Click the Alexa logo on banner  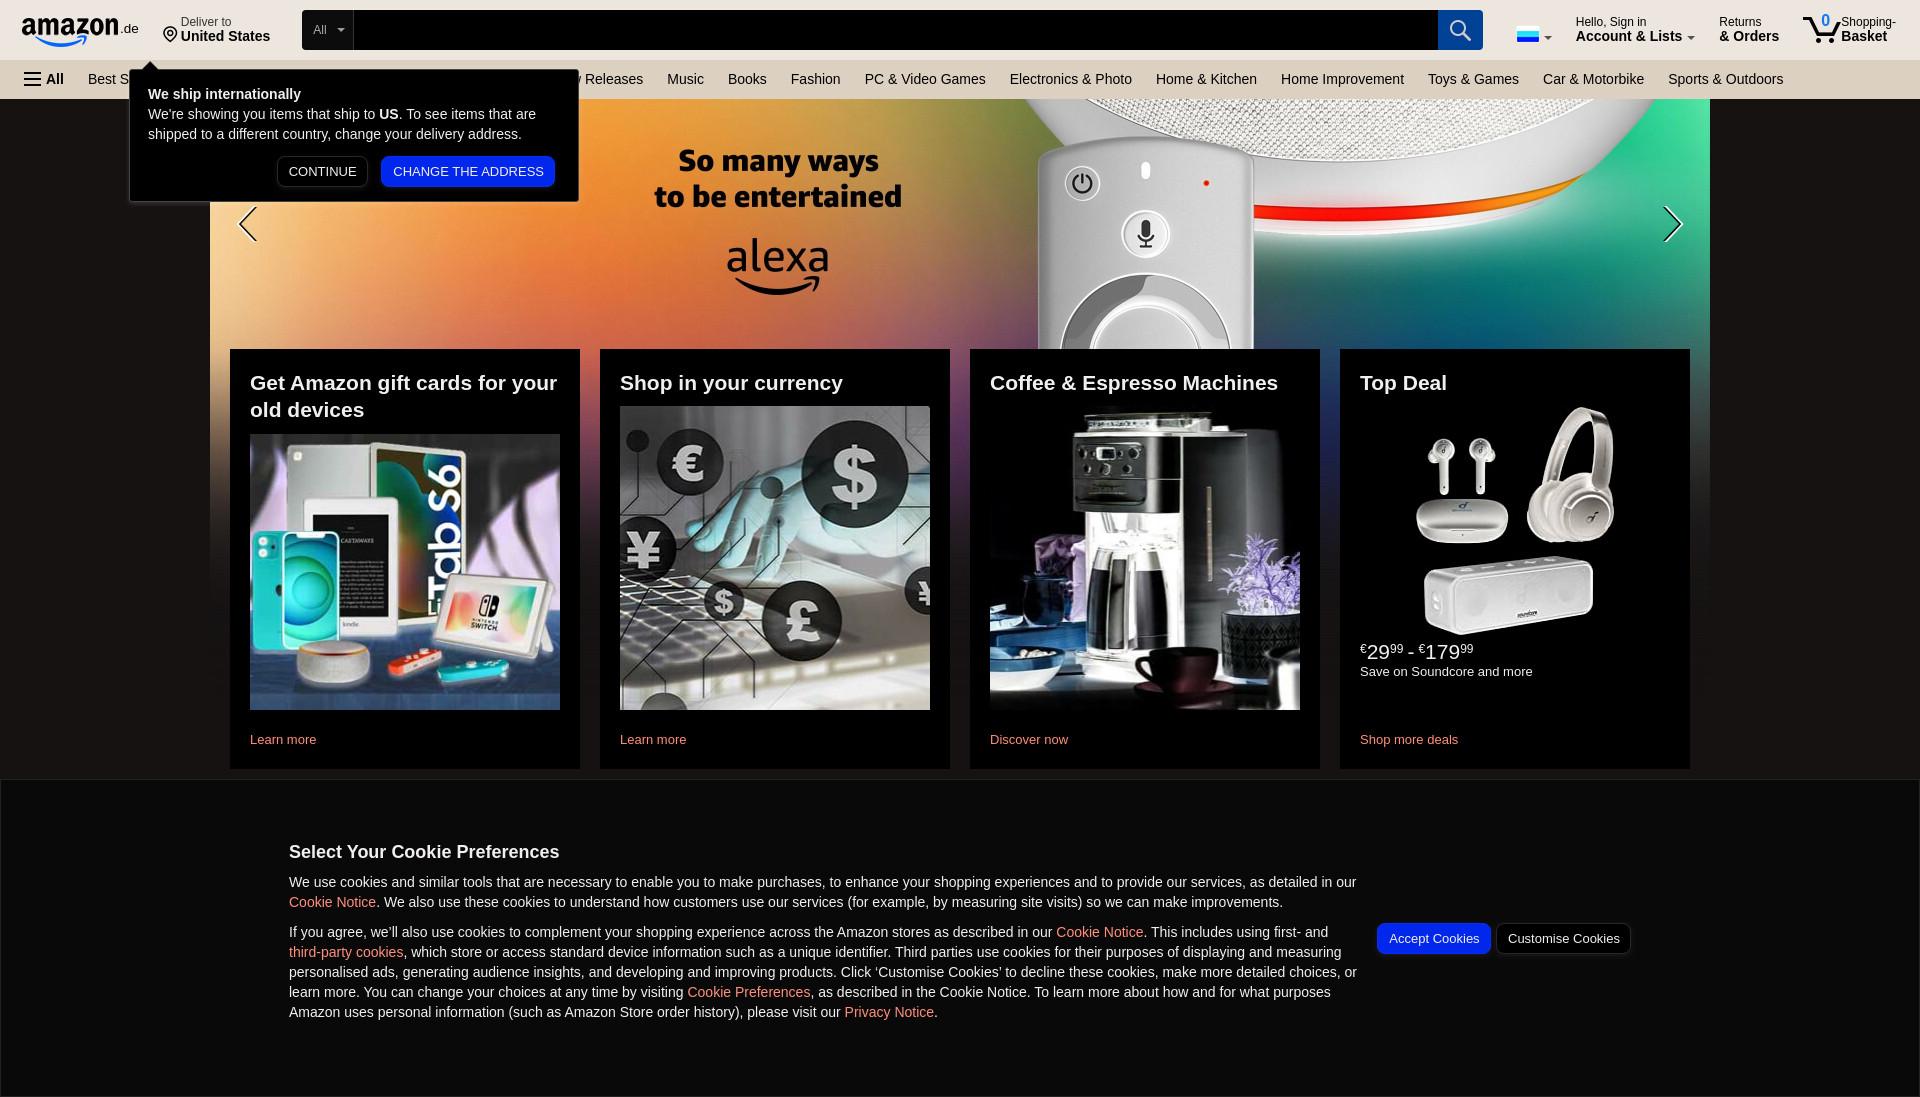pyautogui.click(x=777, y=266)
